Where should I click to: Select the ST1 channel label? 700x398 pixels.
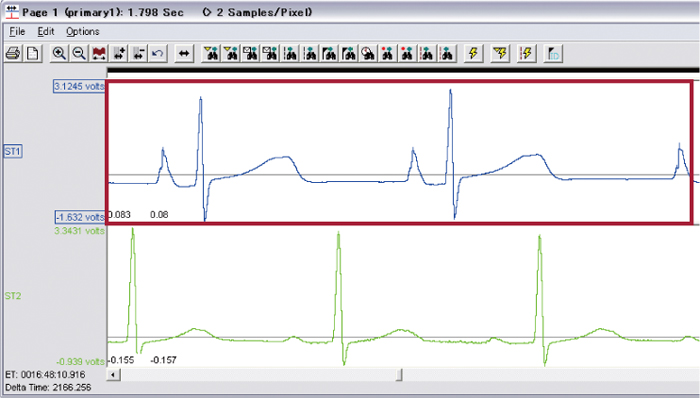13,152
